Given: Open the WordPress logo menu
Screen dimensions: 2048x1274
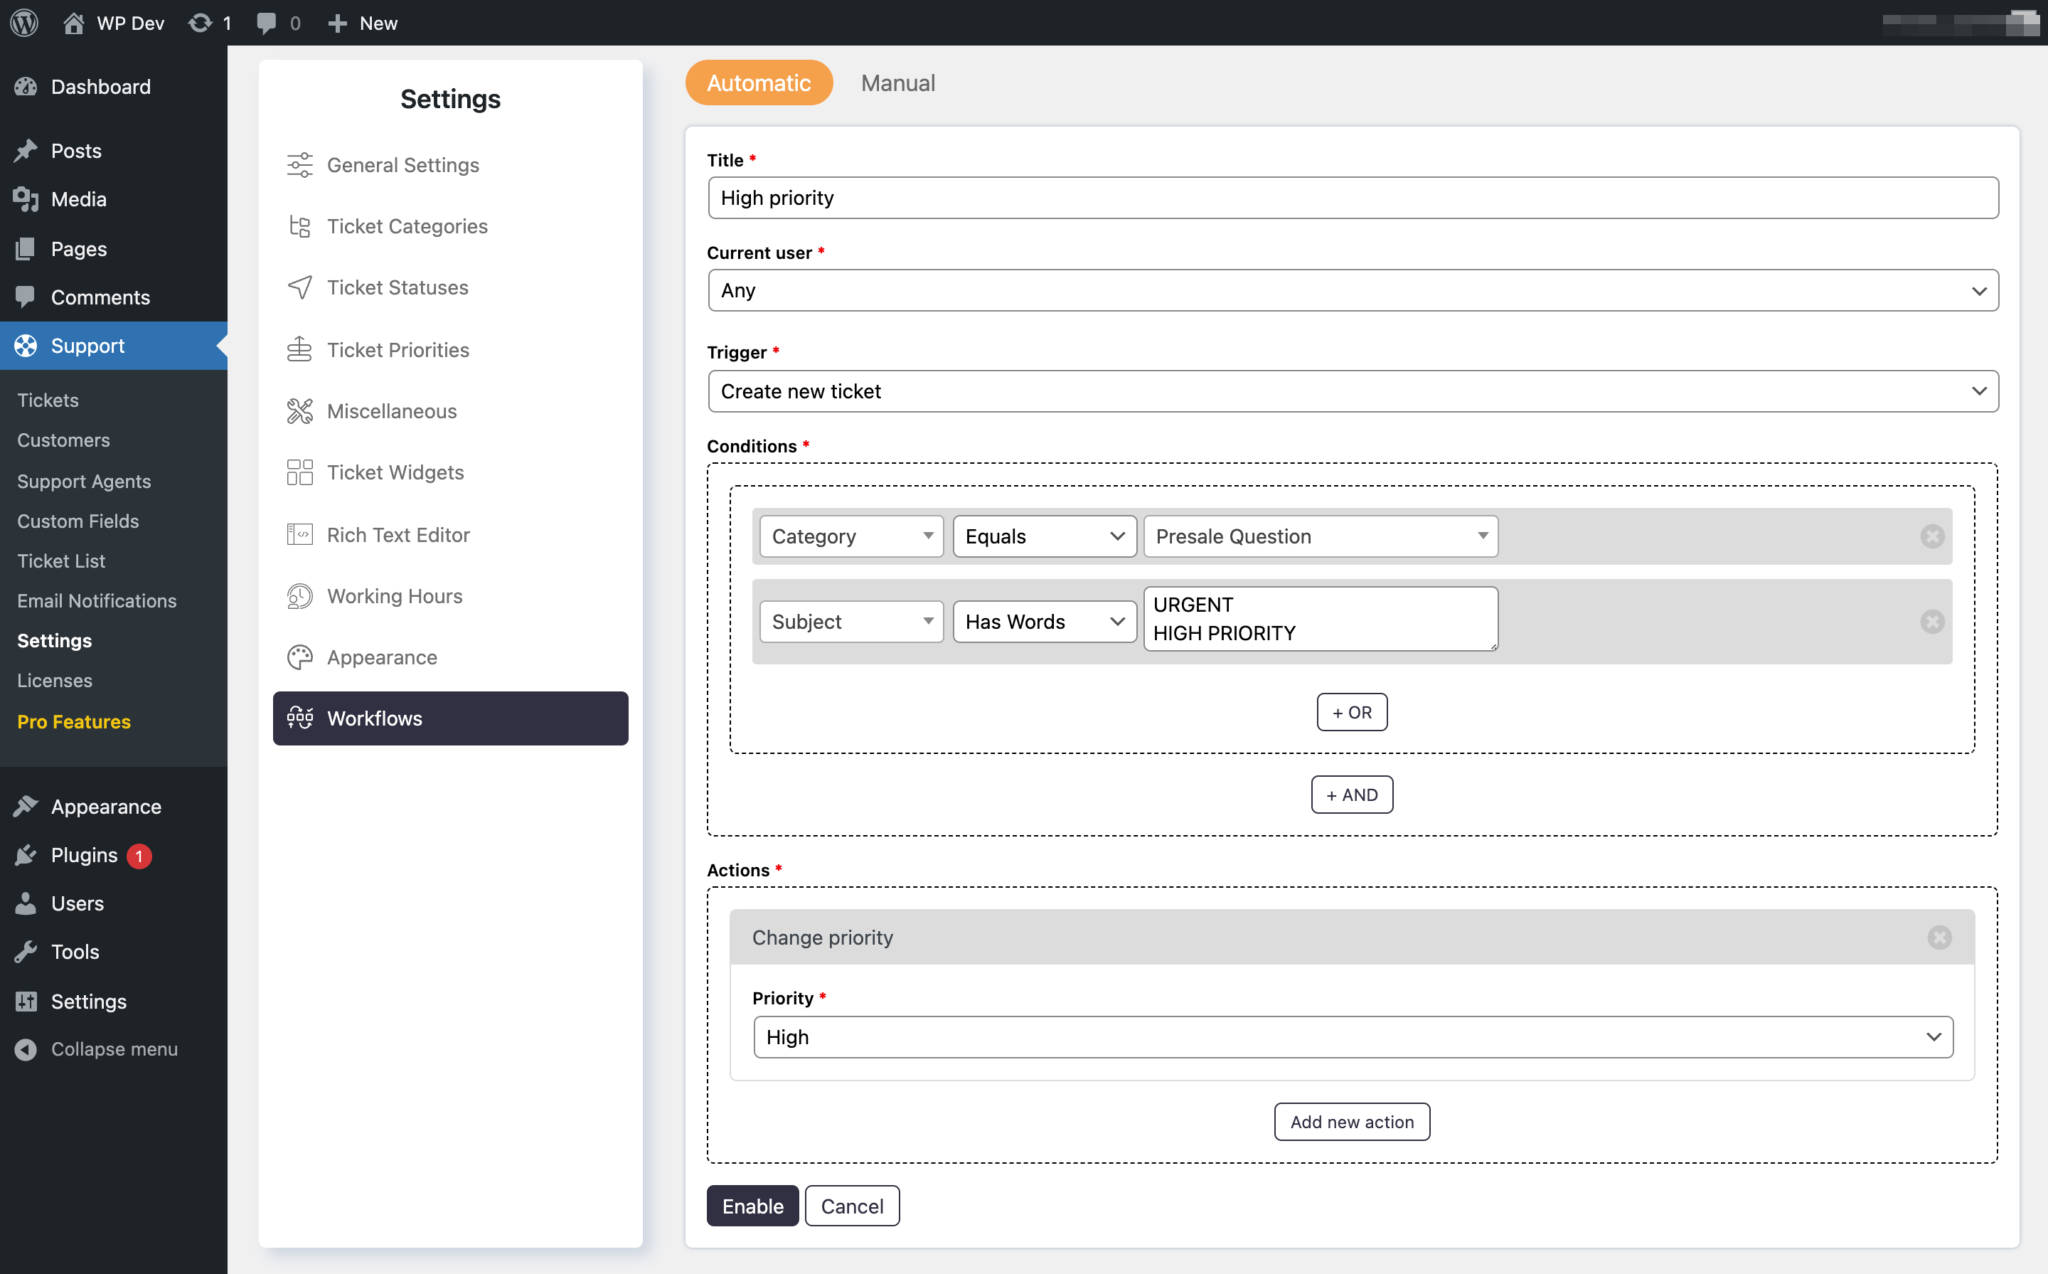Looking at the screenshot, I should pyautogui.click(x=22, y=22).
